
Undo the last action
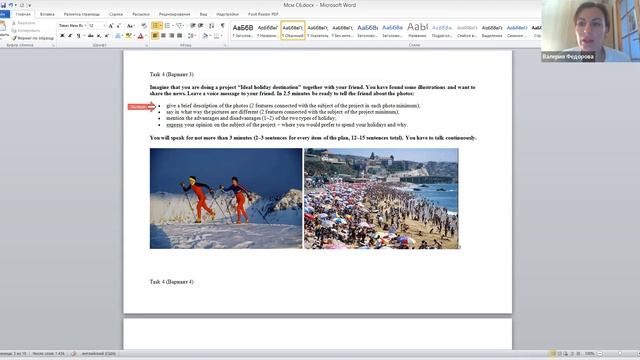pos(11,5)
